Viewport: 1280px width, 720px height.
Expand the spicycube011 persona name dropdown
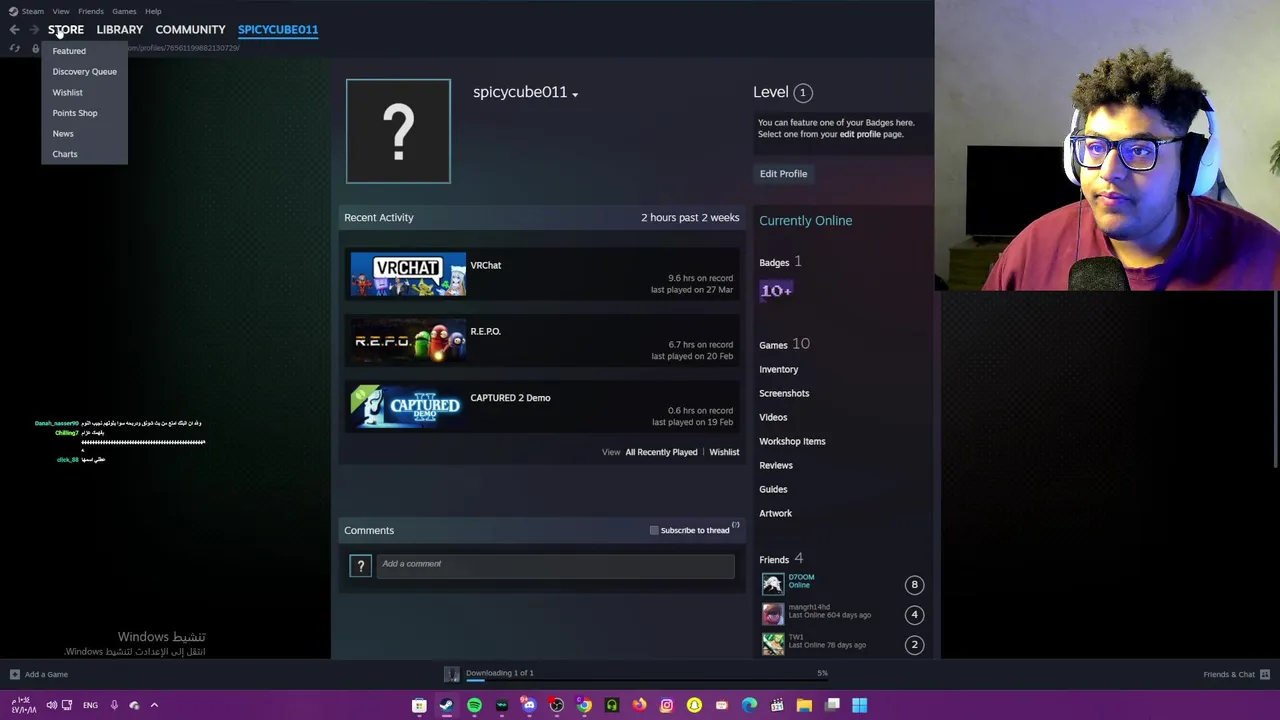pos(575,94)
